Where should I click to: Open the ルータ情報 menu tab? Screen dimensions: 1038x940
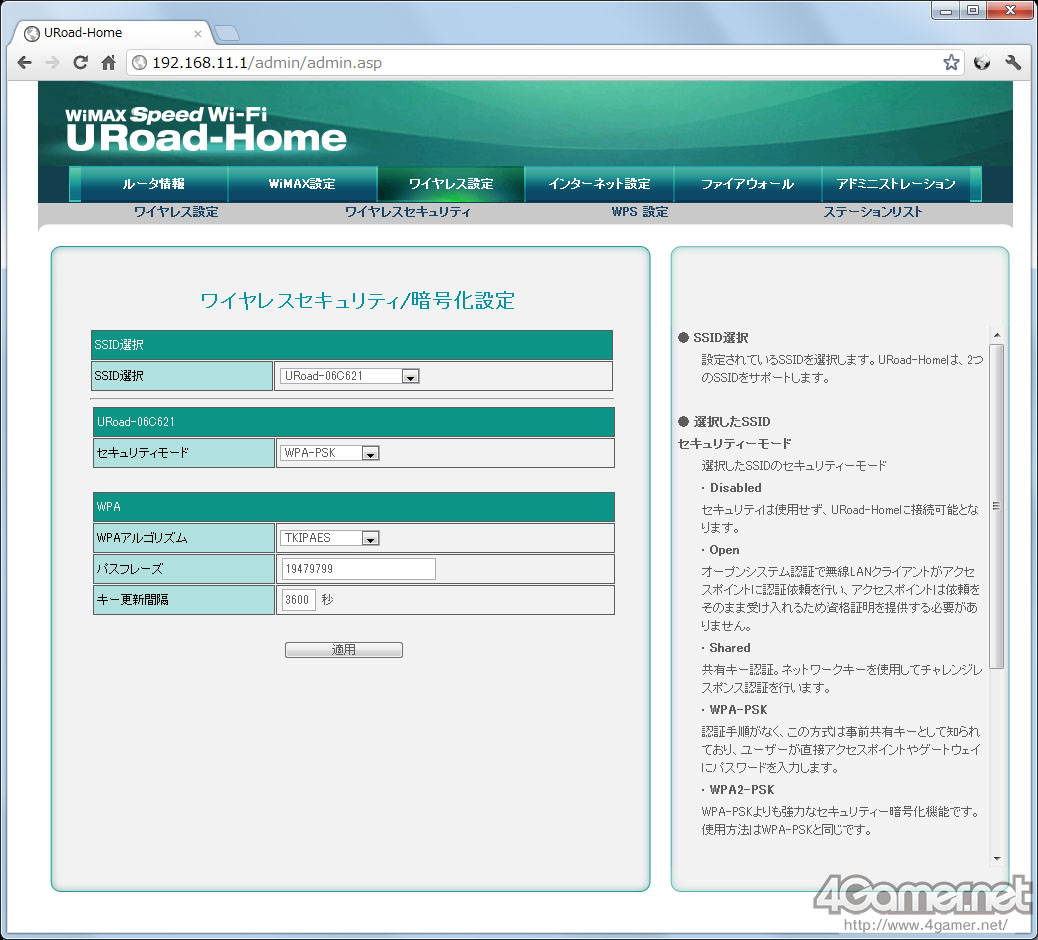(x=154, y=184)
